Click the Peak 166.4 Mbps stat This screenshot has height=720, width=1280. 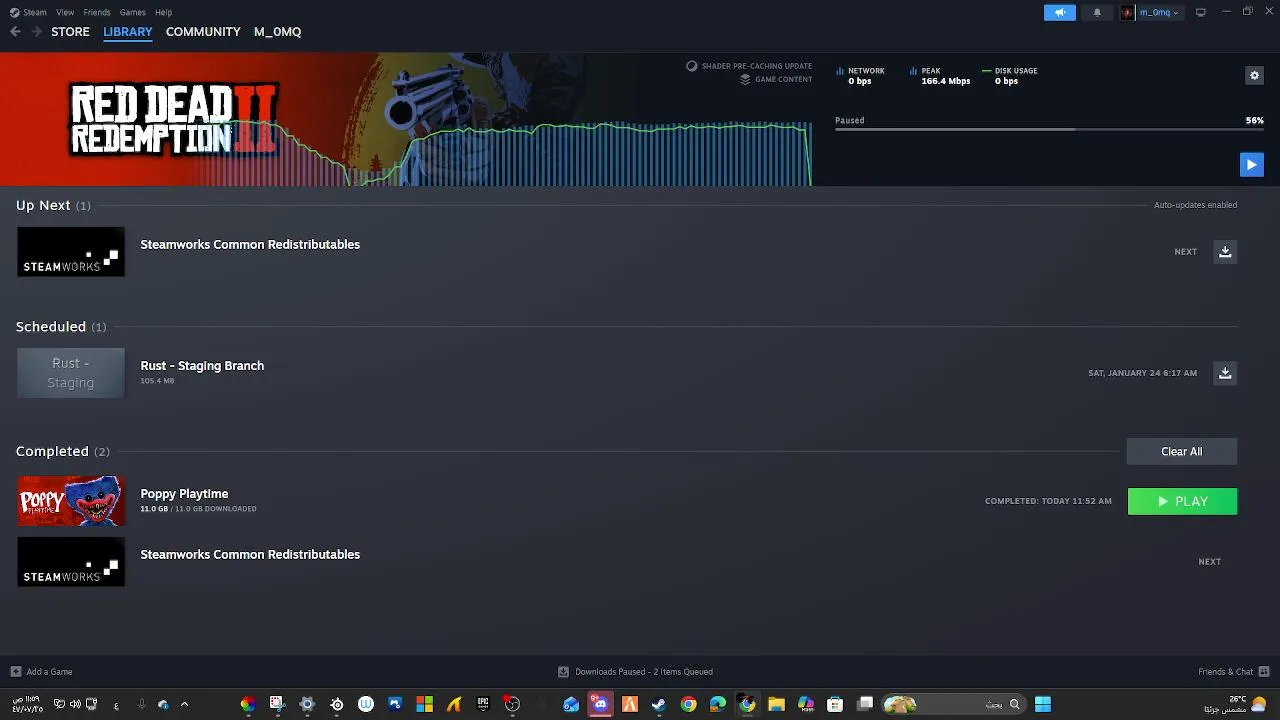(x=939, y=76)
